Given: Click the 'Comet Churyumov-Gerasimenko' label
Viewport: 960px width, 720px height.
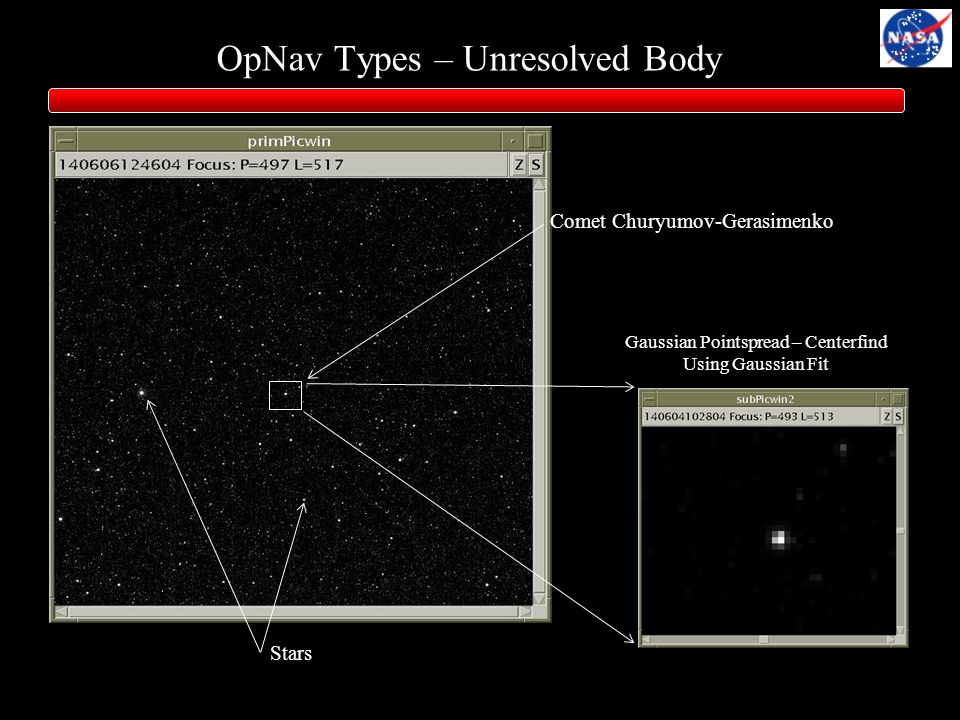Looking at the screenshot, I should click(x=691, y=221).
